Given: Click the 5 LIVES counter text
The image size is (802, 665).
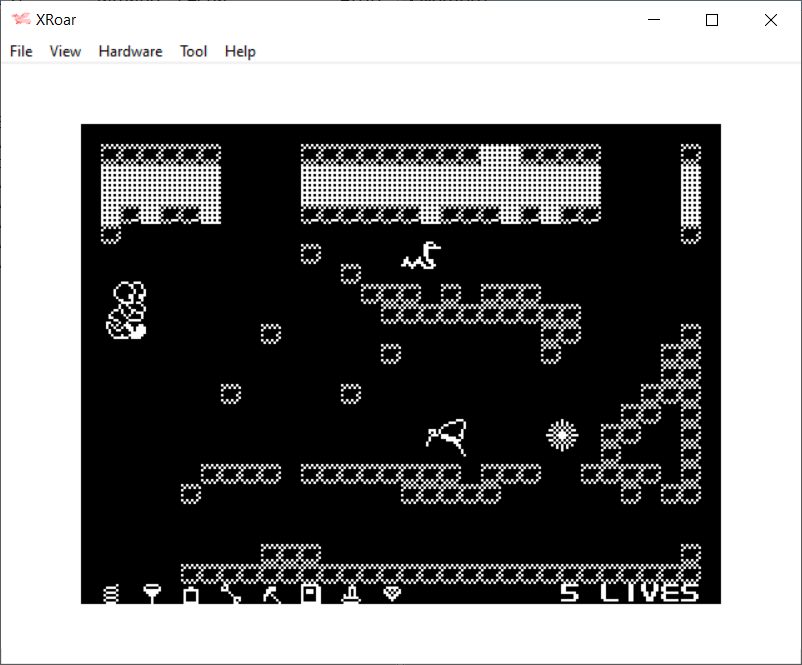Looking at the screenshot, I should click(629, 592).
